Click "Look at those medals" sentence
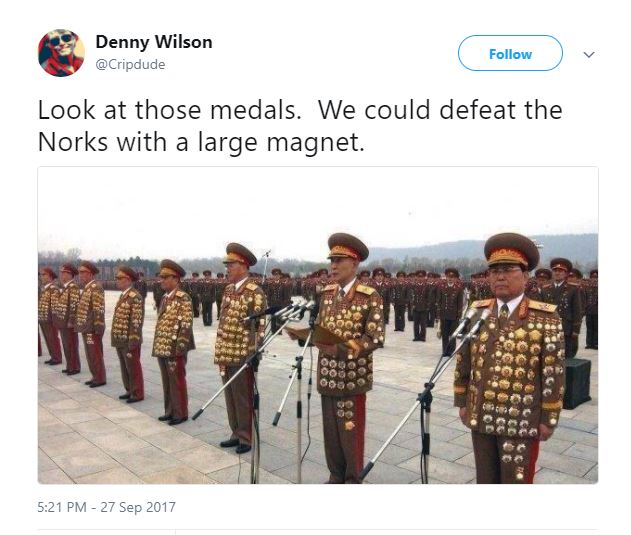The height and width of the screenshot is (535, 631). click(x=169, y=110)
